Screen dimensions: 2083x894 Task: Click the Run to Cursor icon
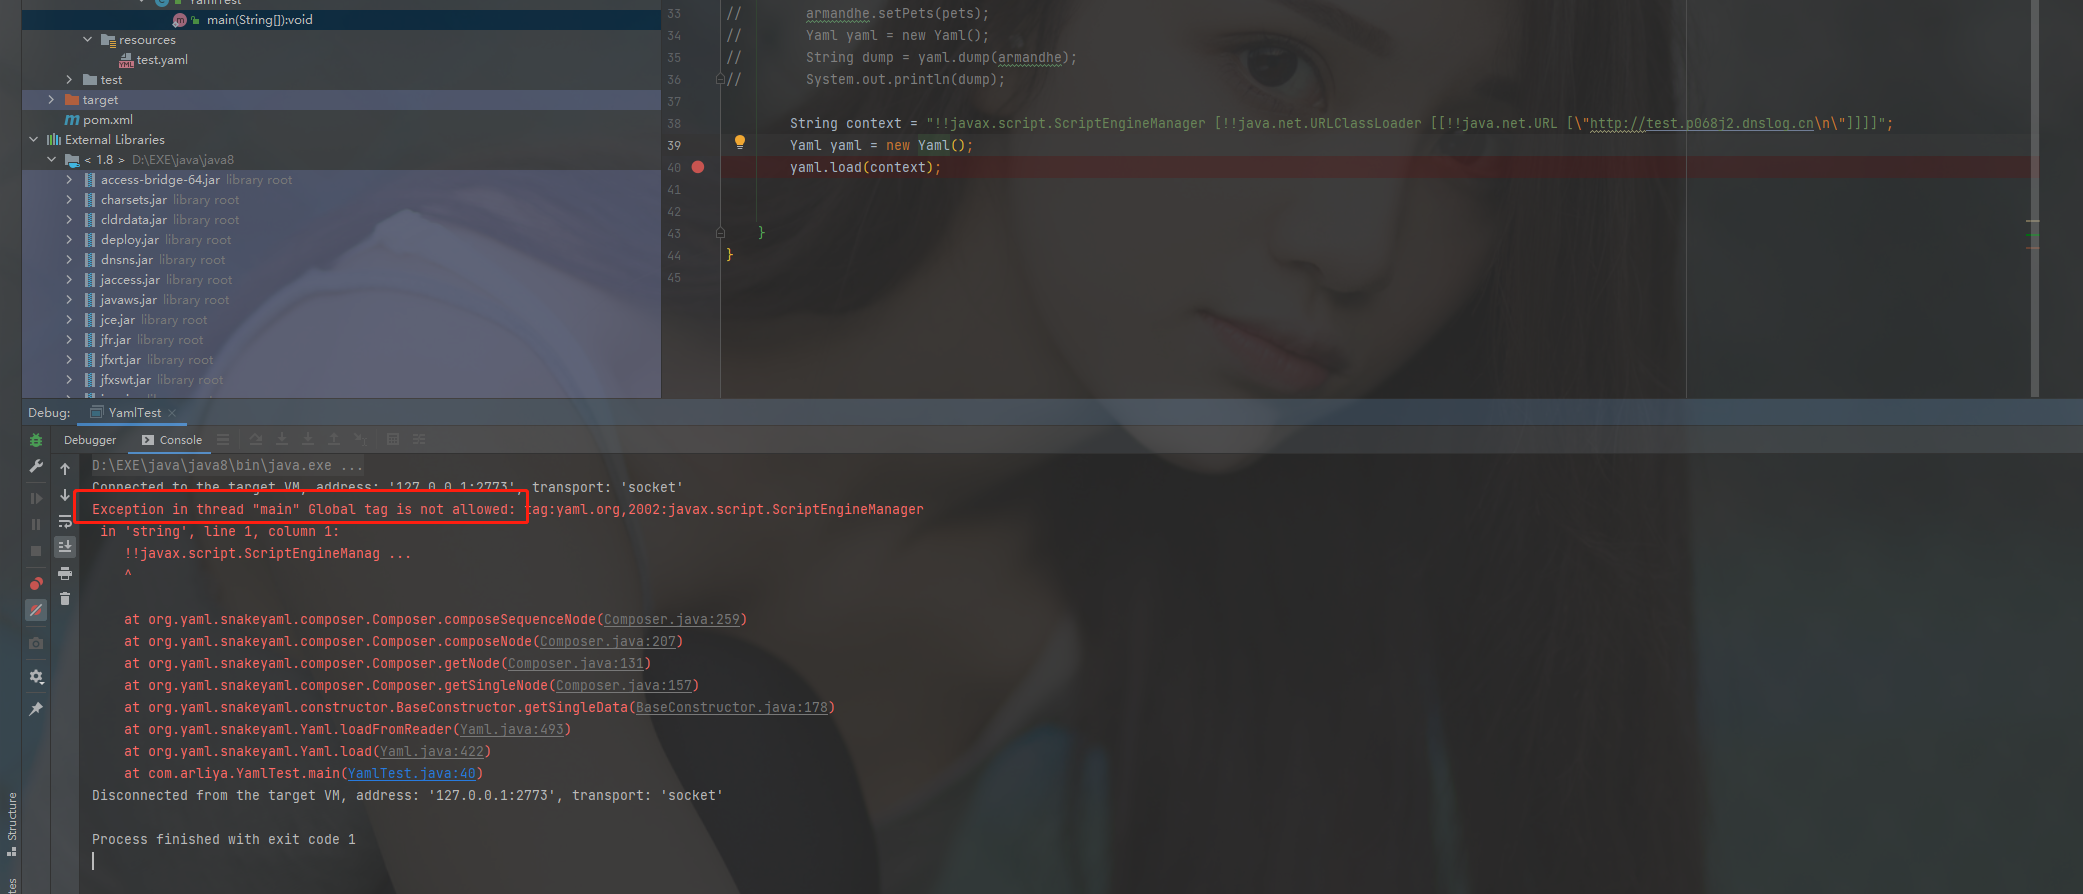pos(360,440)
